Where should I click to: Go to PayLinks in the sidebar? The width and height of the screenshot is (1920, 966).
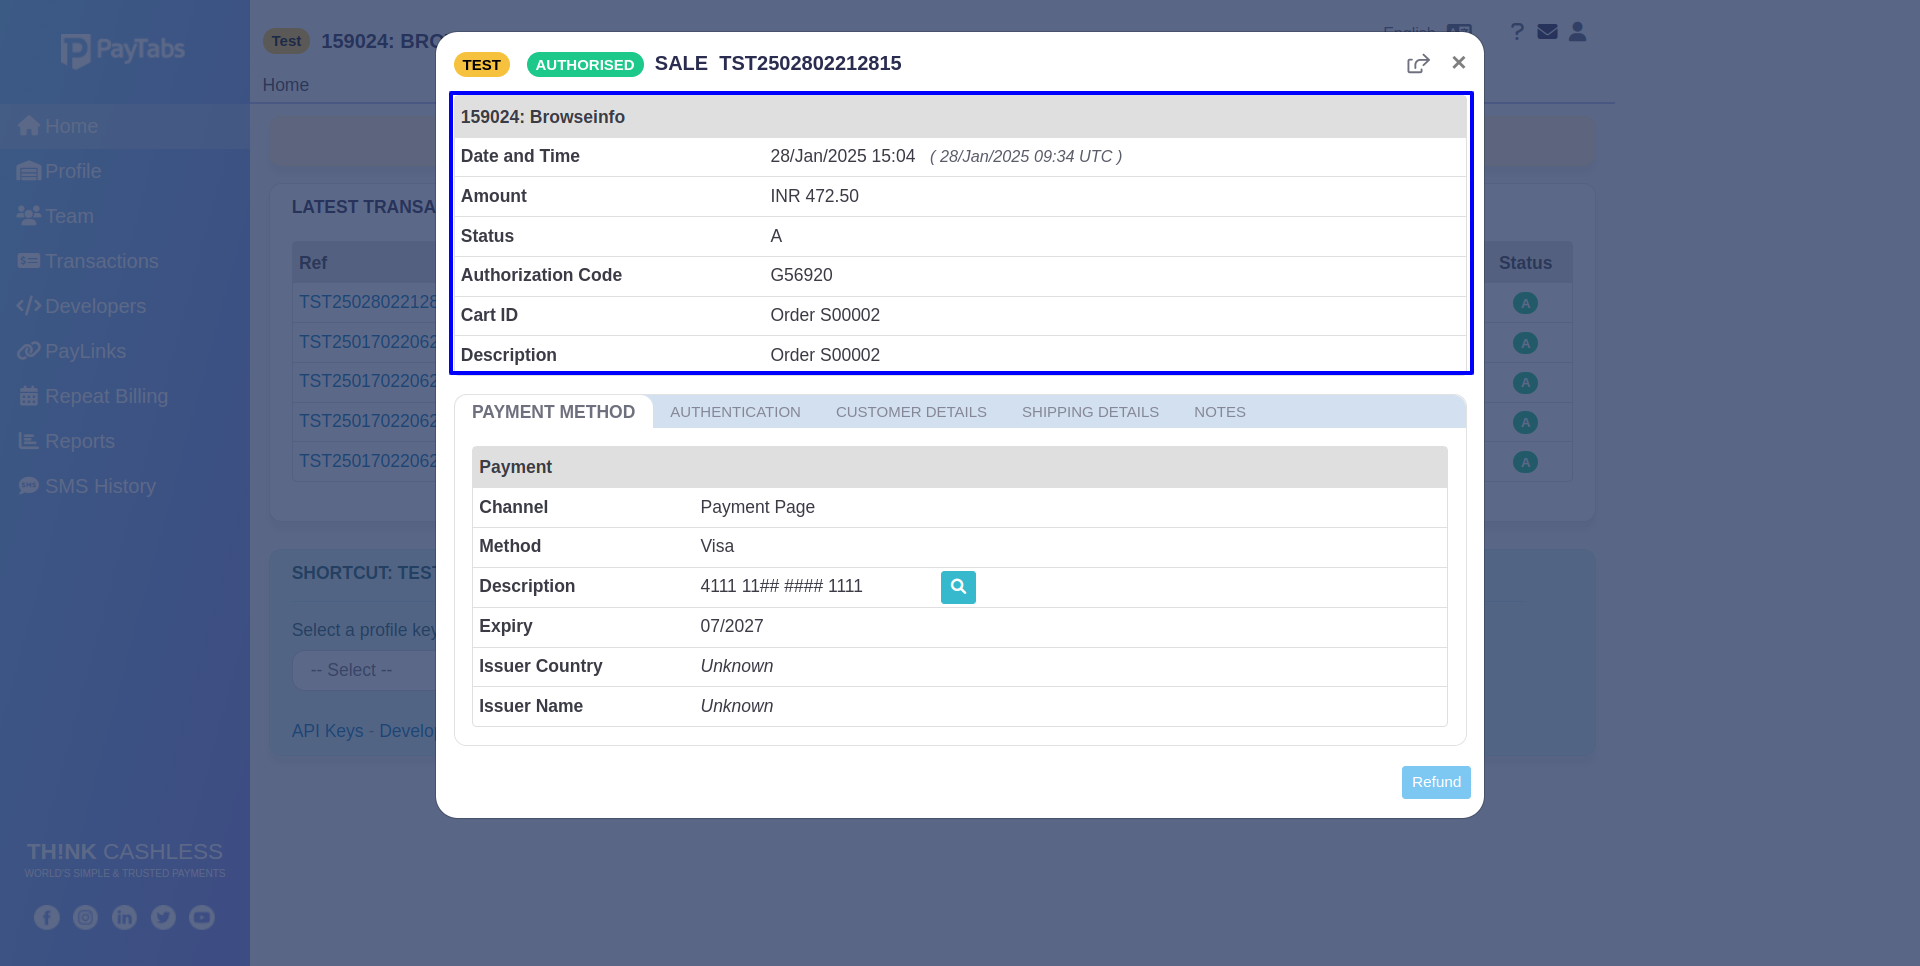click(85, 351)
